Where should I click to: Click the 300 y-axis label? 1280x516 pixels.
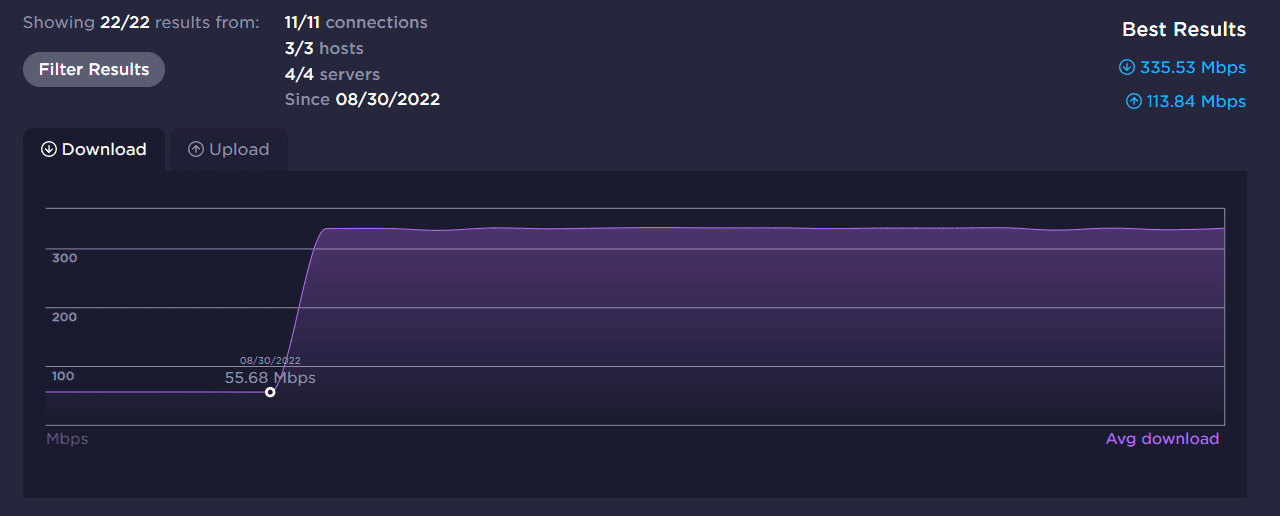pos(64,258)
